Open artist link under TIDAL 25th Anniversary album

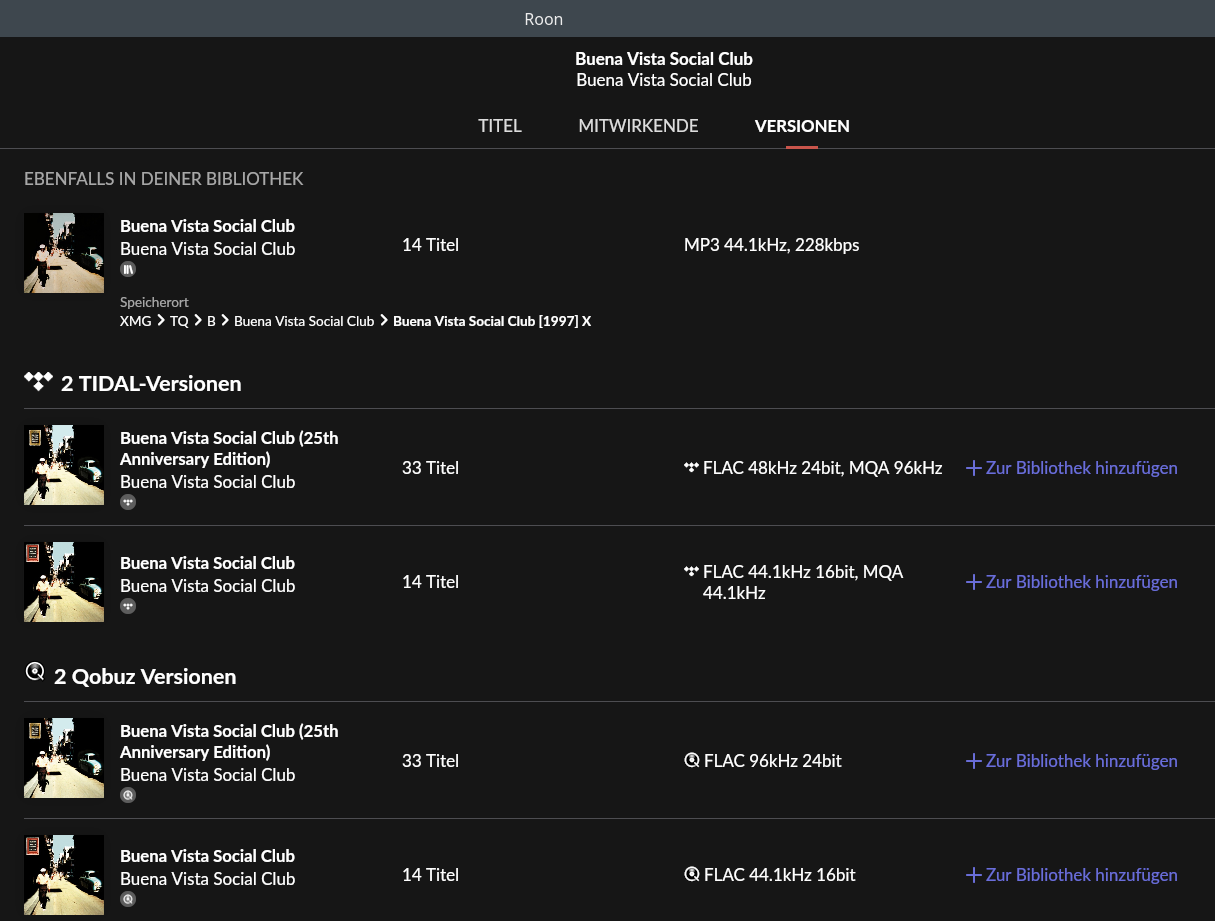click(207, 482)
